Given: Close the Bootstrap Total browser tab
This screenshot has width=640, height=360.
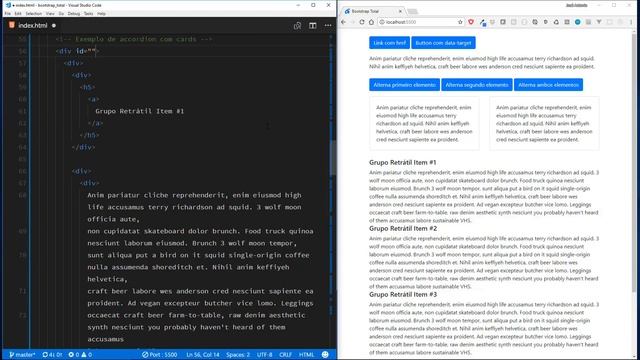Looking at the screenshot, I should tap(400, 11).
